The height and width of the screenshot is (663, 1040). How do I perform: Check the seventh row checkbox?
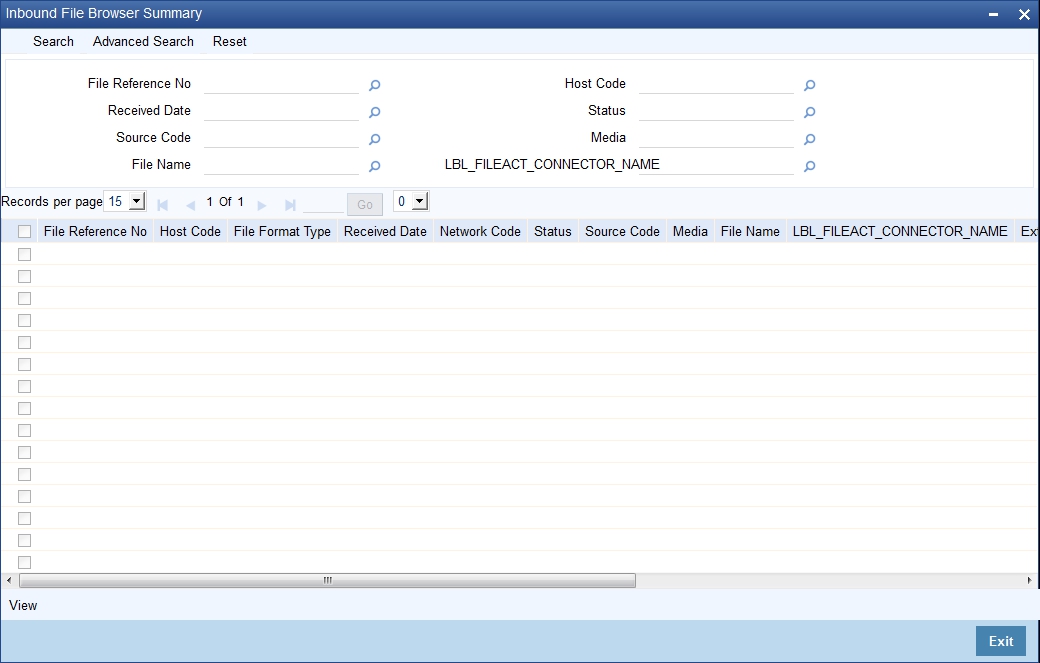tap(25, 387)
